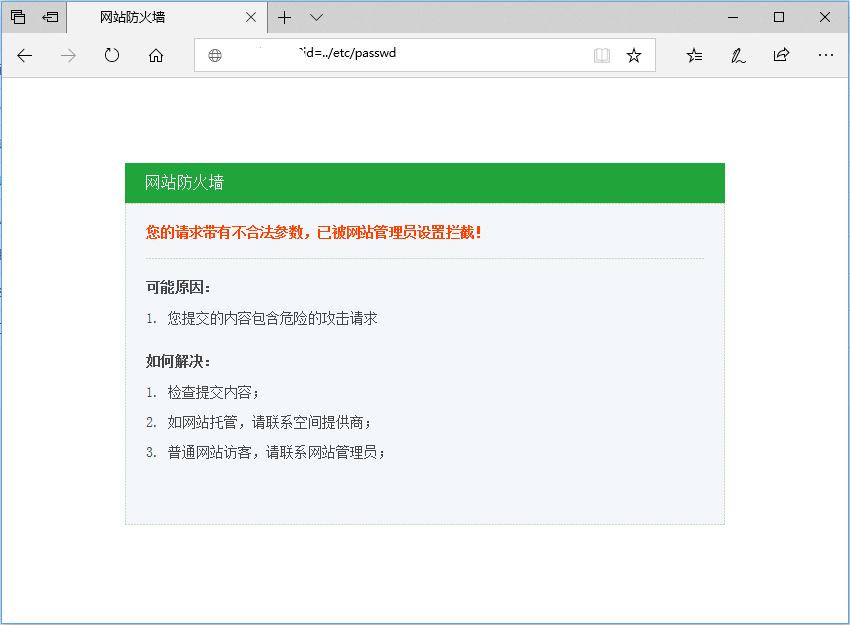Image resolution: width=850 pixels, height=625 pixels.
Task: Add page to favorites star
Action: coord(634,55)
